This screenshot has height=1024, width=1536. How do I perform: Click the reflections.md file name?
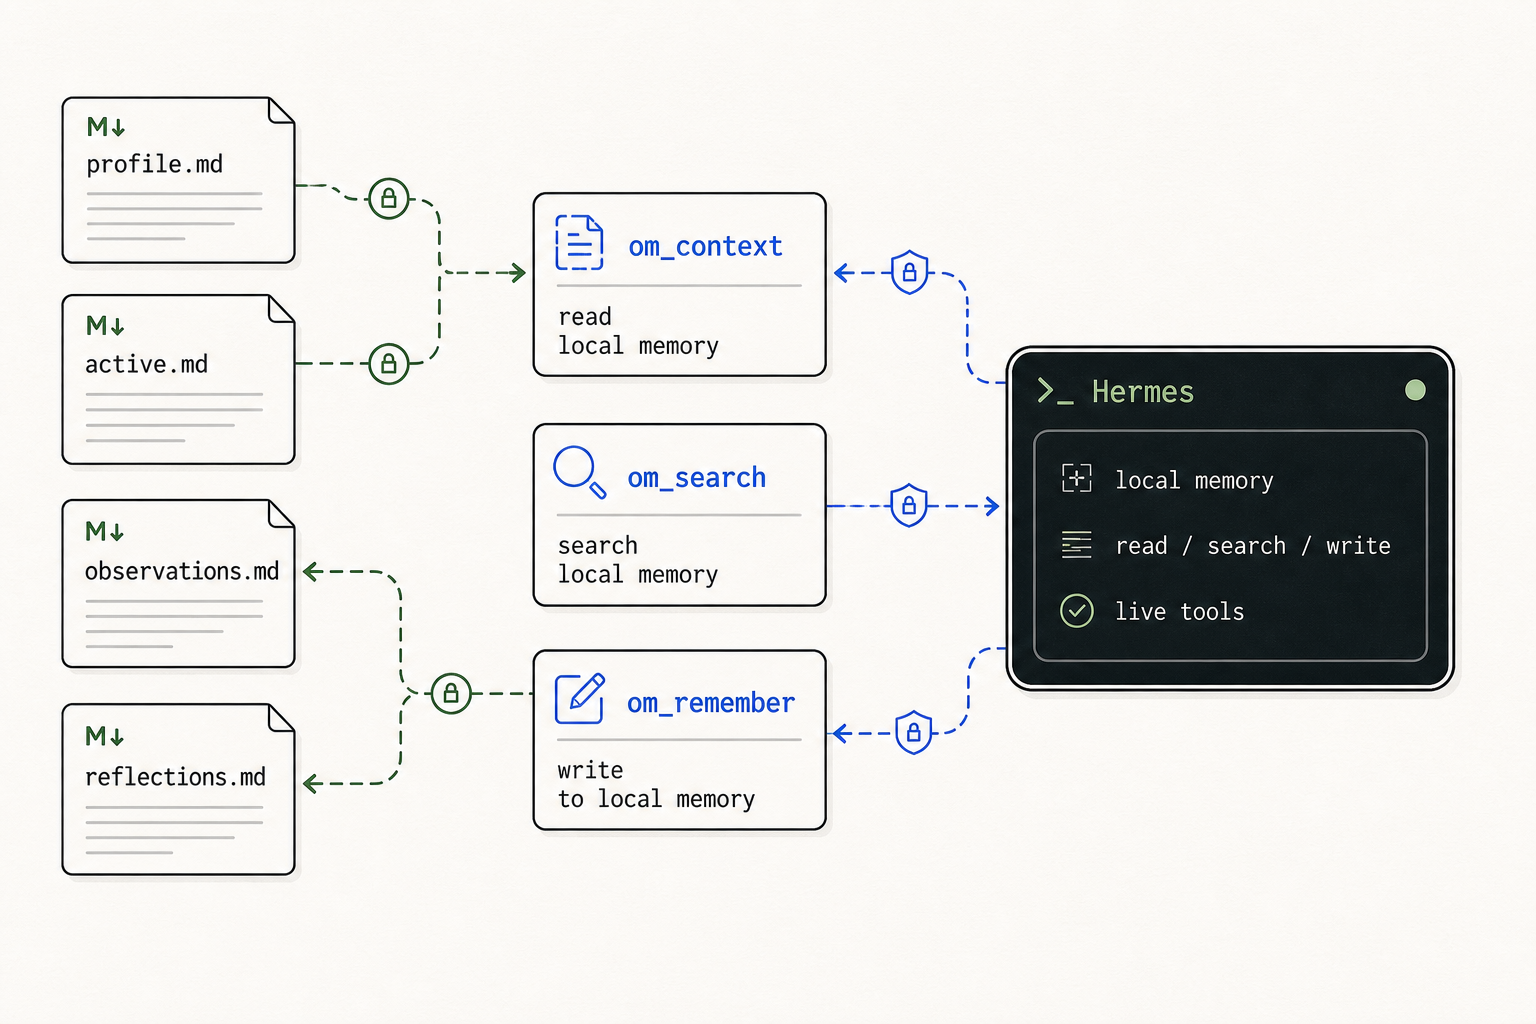coord(176,777)
